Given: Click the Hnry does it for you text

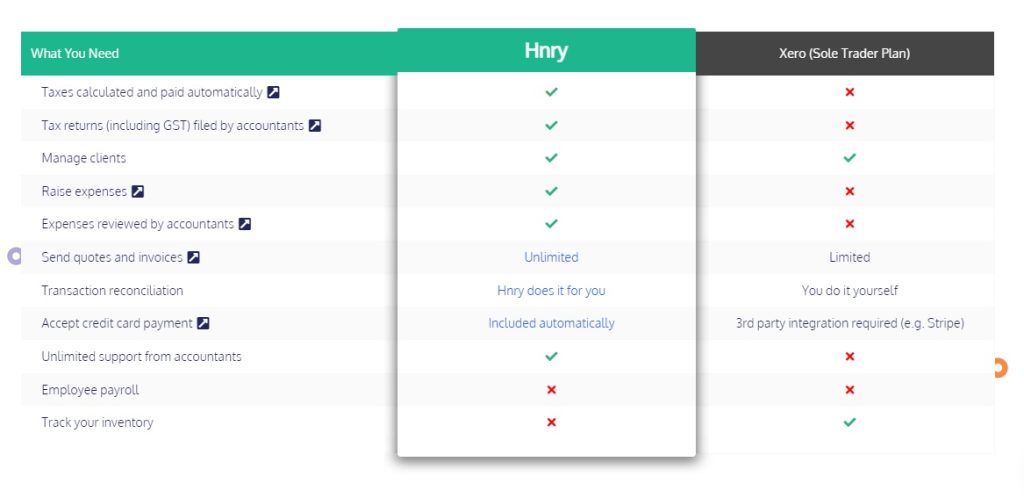Looking at the screenshot, I should point(551,290).
